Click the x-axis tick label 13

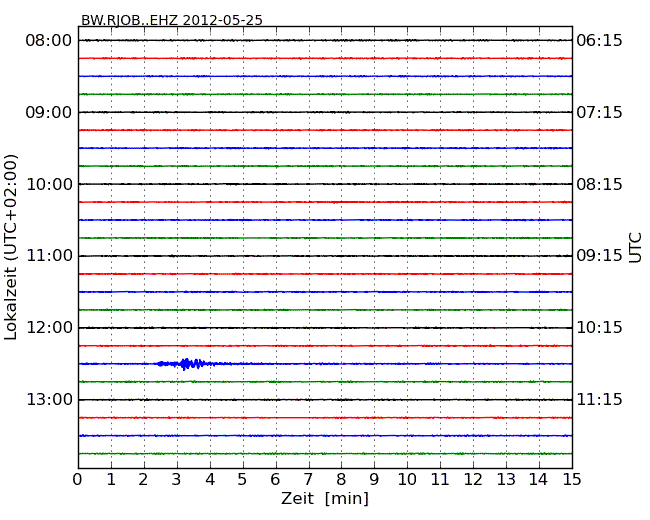[506, 479]
